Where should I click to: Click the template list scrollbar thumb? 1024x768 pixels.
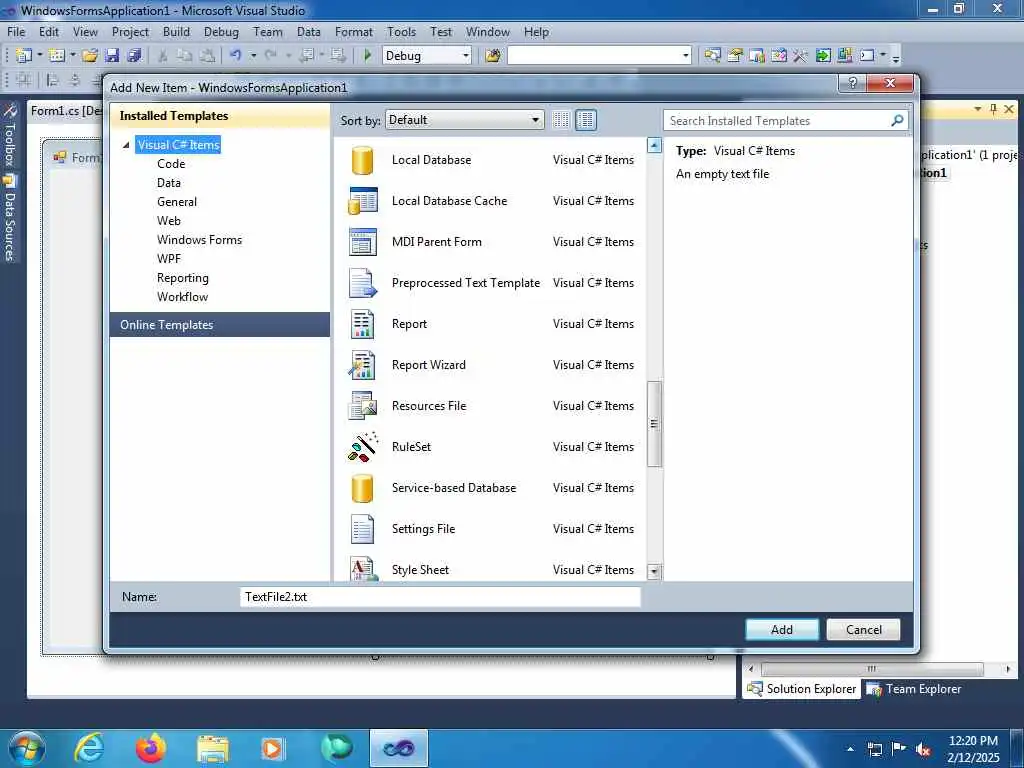coord(654,424)
